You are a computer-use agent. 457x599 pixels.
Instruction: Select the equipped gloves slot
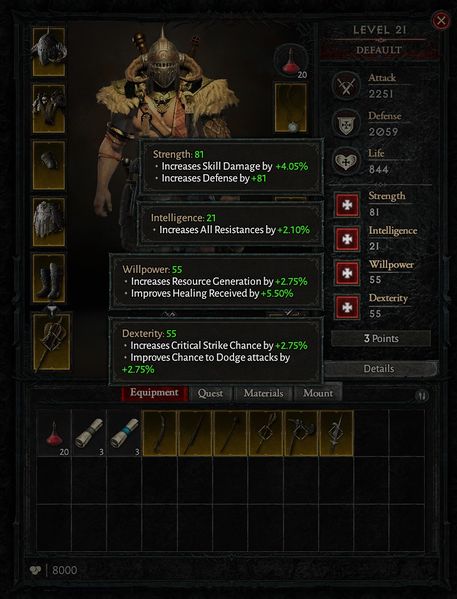[49, 165]
